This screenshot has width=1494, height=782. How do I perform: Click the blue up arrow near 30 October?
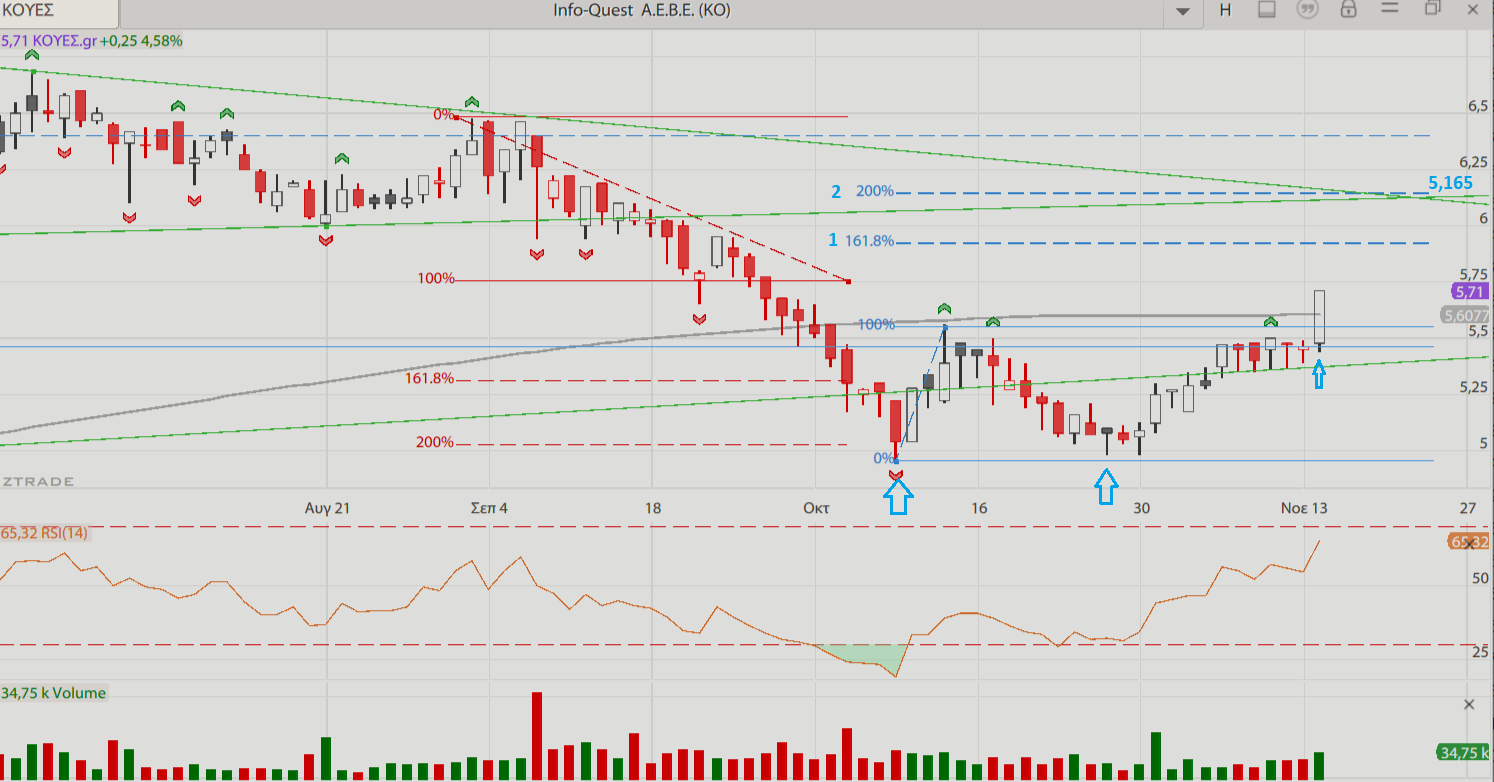1105,488
